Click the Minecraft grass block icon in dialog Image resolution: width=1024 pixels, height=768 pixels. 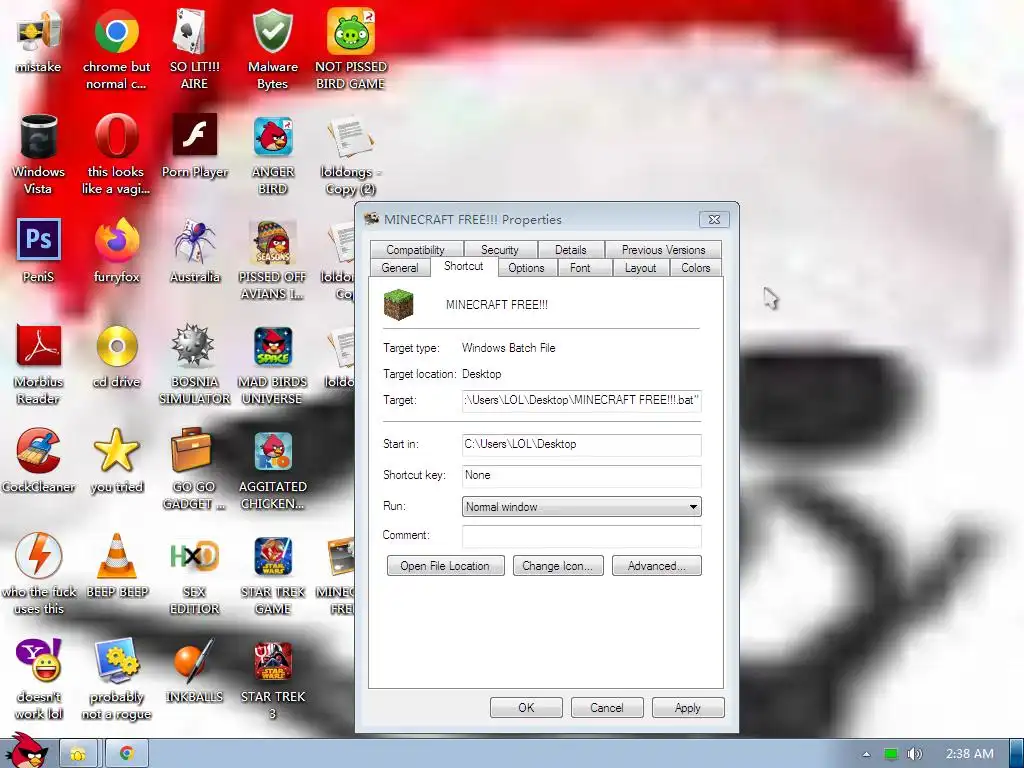[398, 304]
